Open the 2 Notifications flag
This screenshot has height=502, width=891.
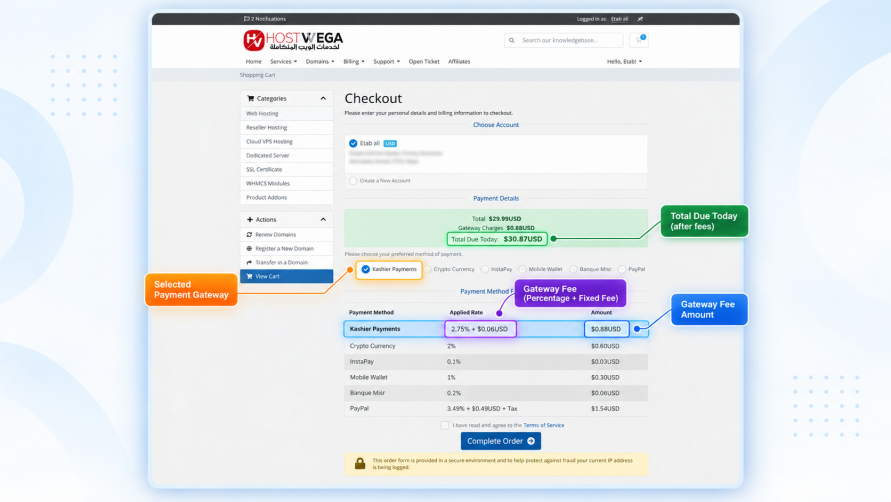click(x=265, y=19)
